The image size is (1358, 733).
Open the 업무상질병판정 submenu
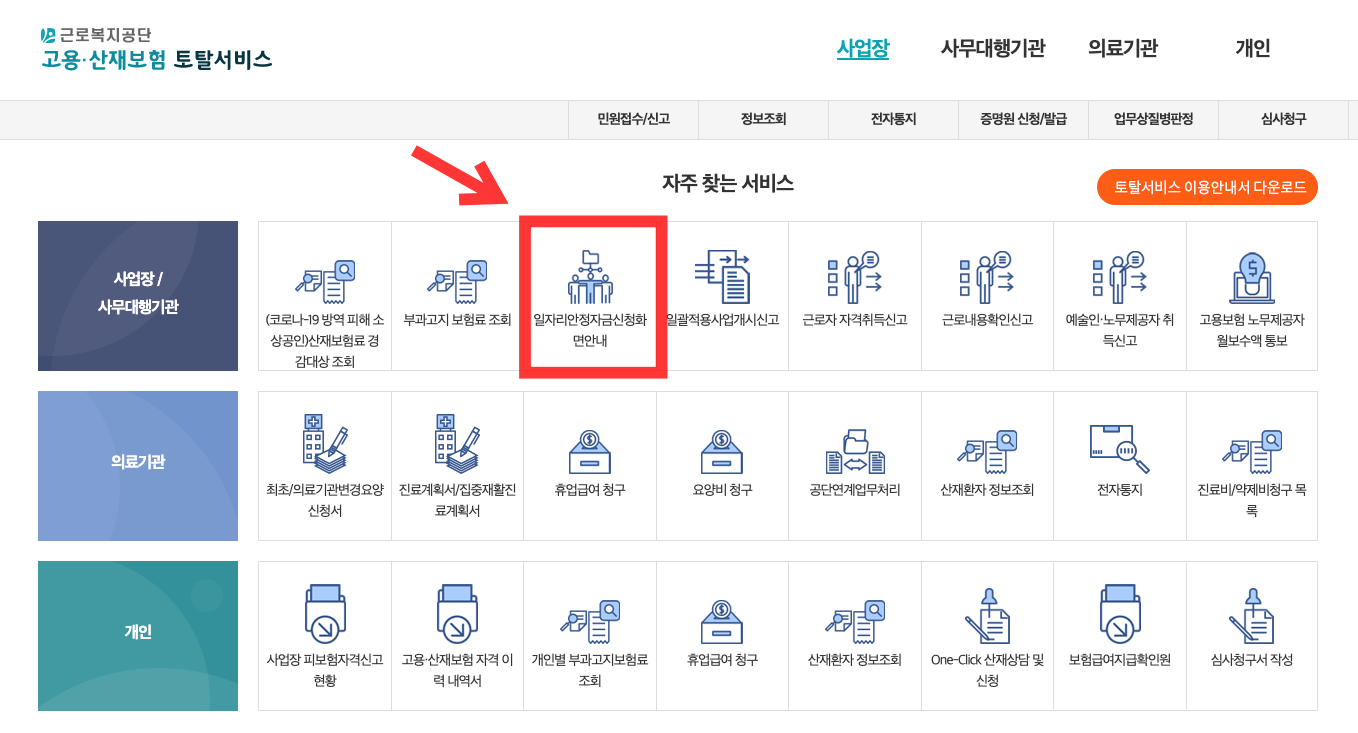1153,119
